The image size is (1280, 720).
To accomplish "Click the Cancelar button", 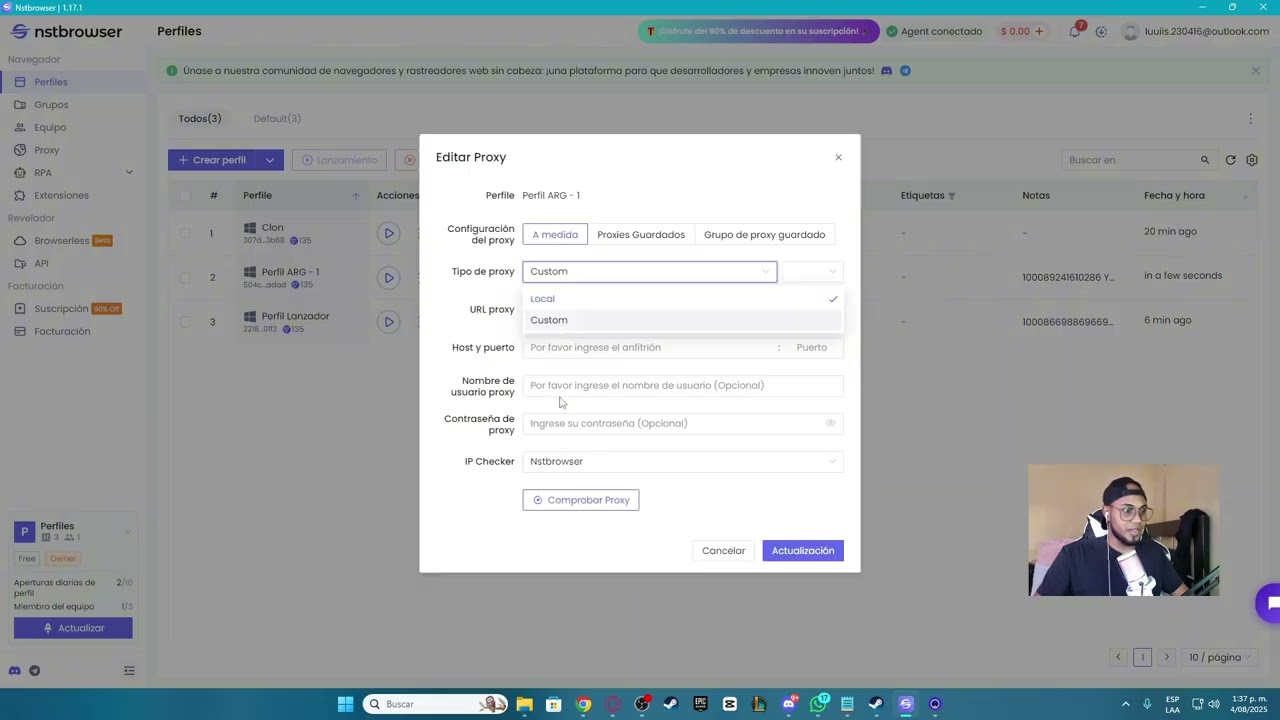I will tap(723, 551).
